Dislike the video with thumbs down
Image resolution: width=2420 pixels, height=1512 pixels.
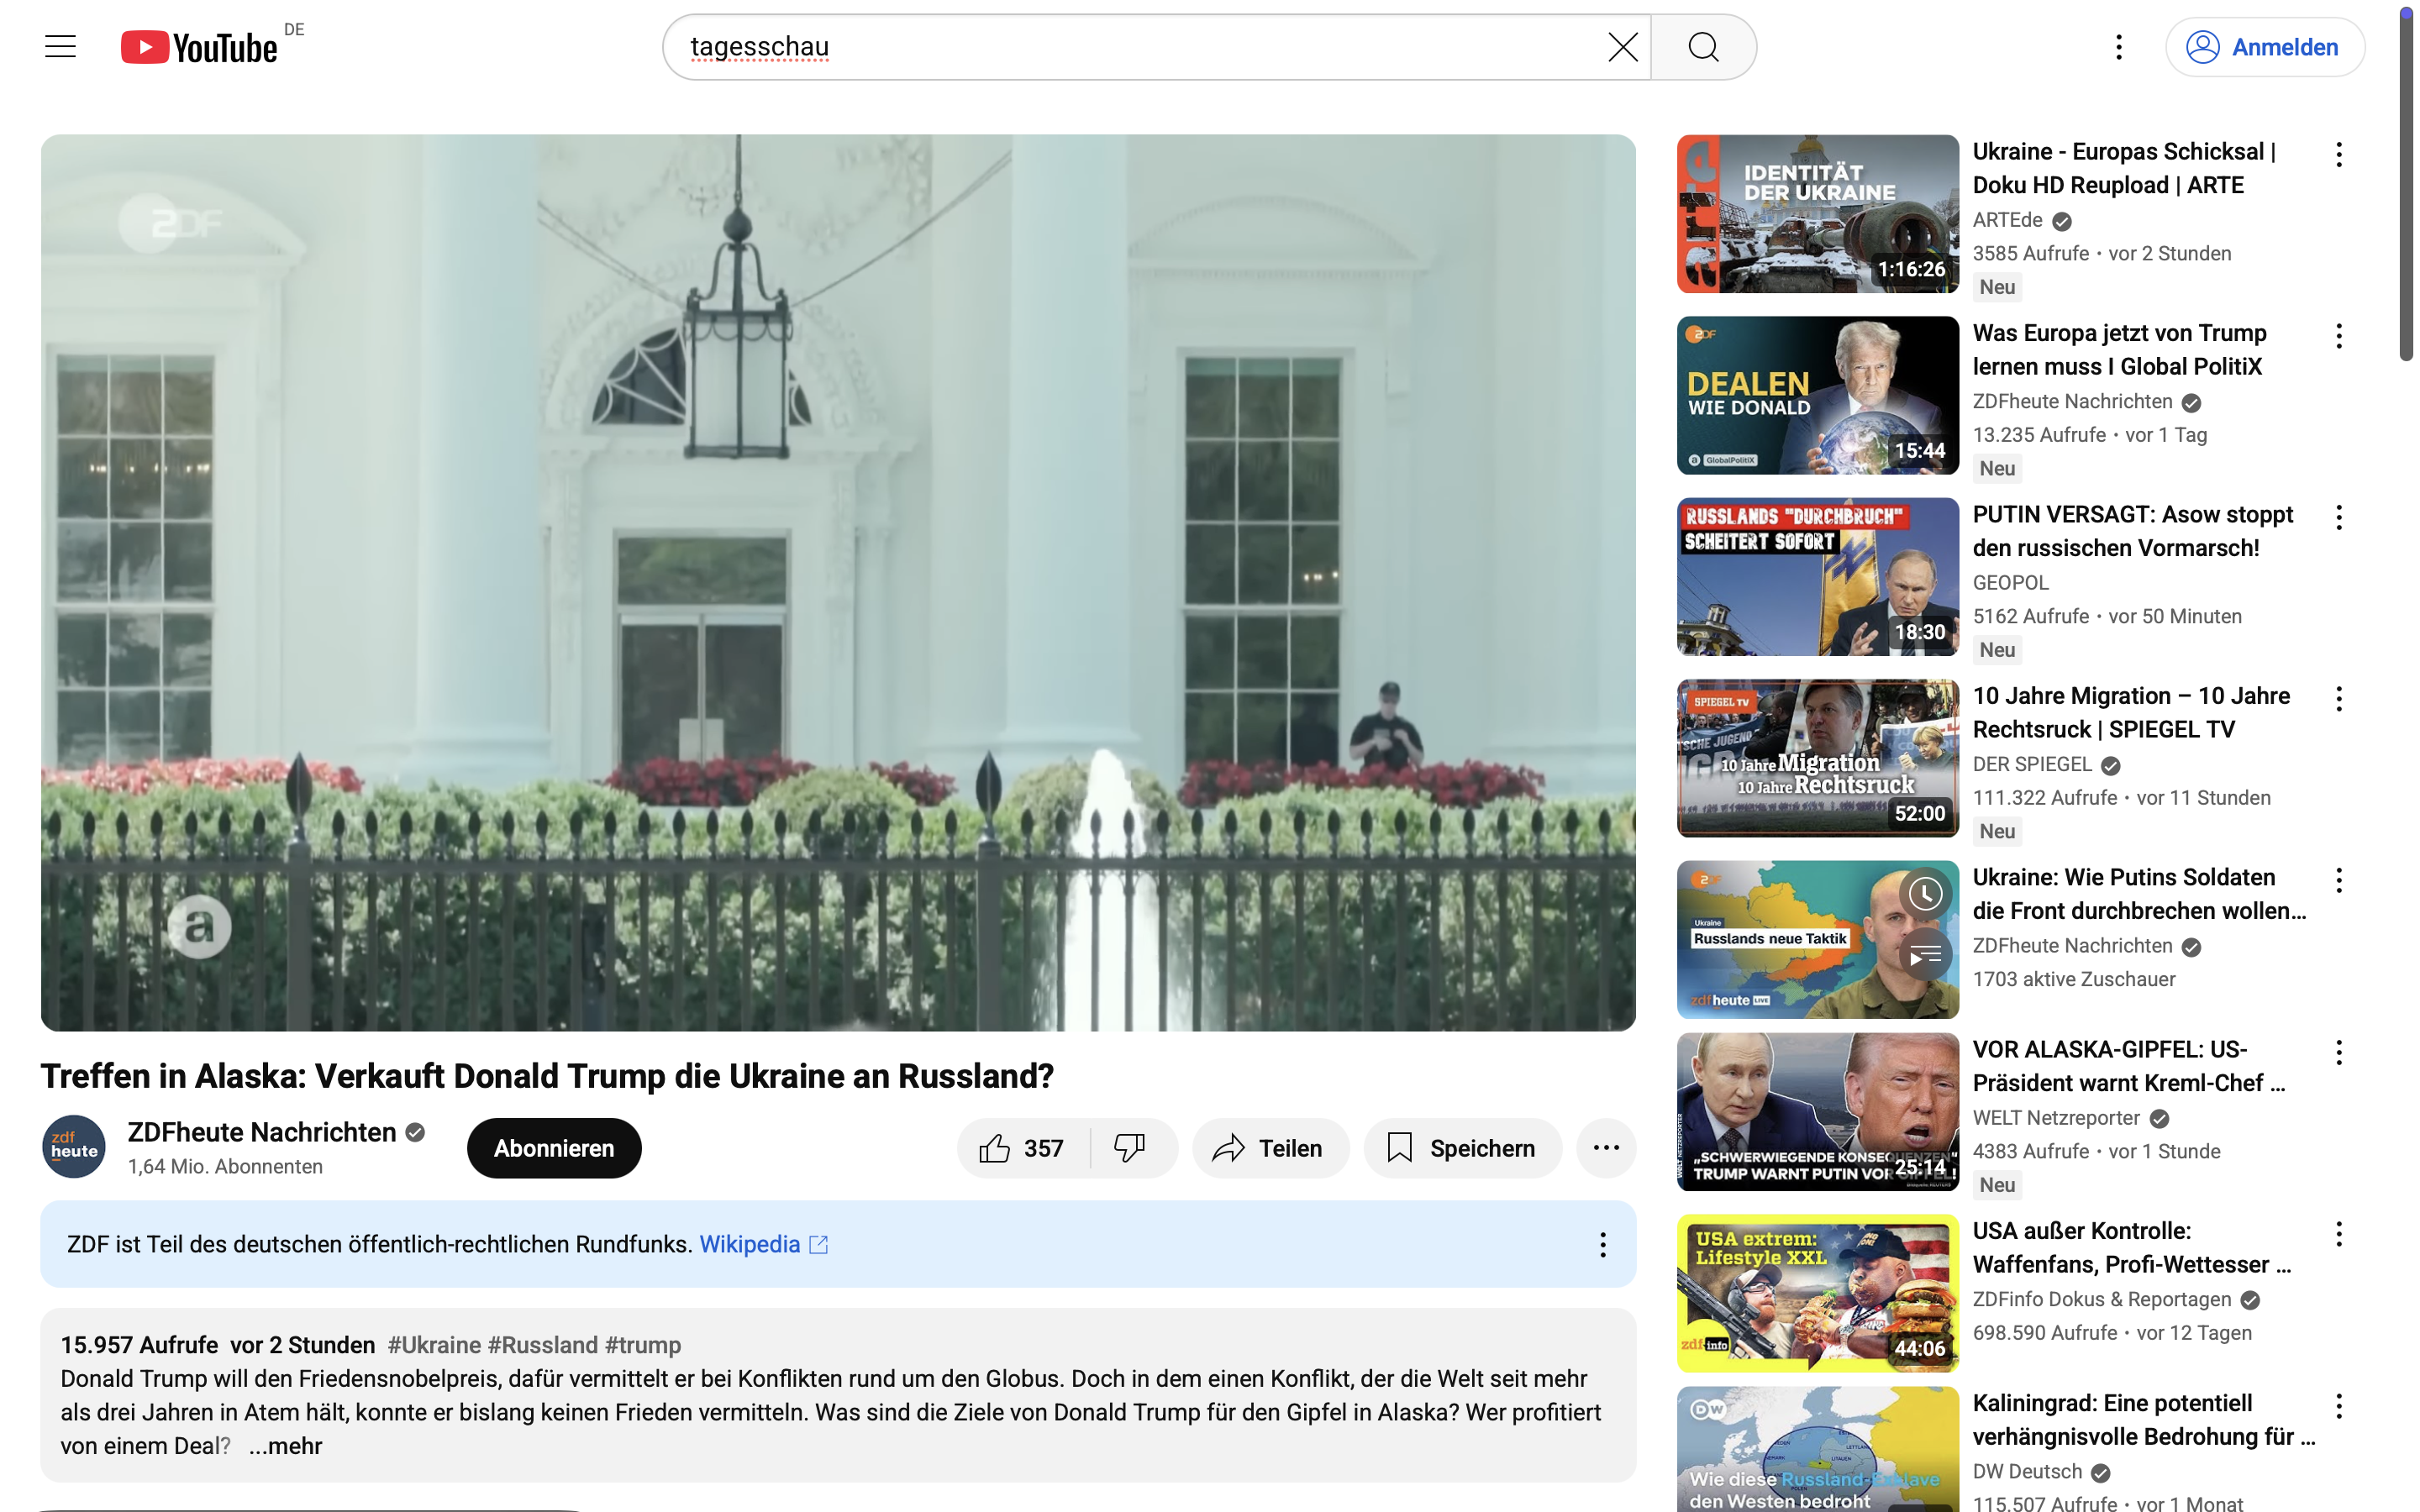tap(1132, 1148)
